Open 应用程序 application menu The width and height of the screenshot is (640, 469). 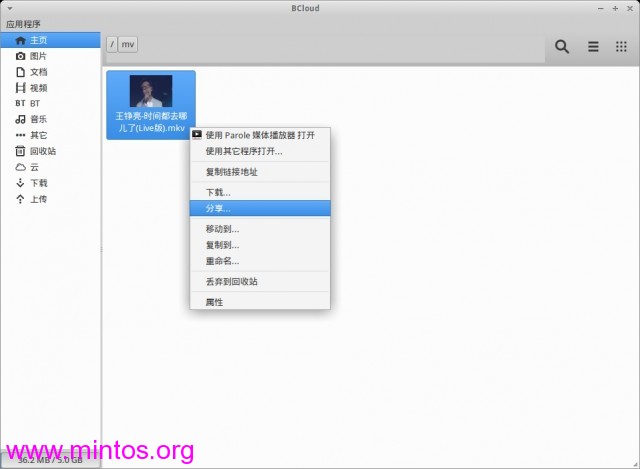(23, 24)
